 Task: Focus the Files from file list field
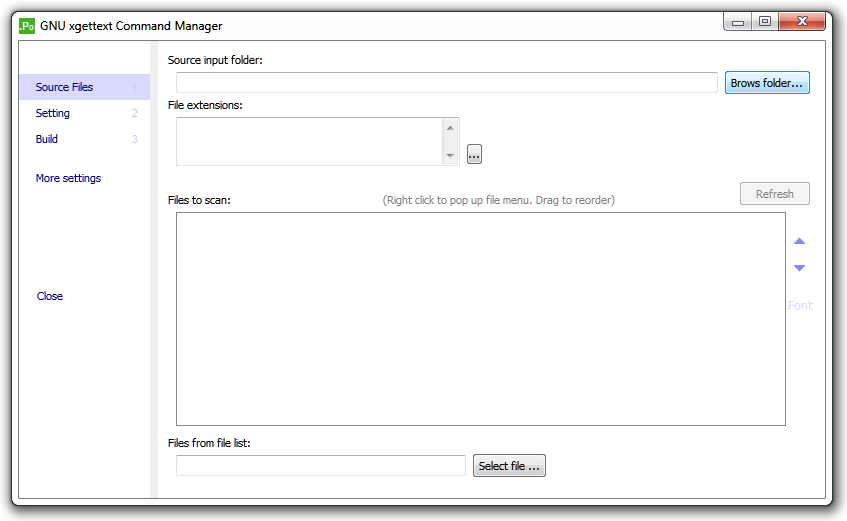tap(321, 466)
